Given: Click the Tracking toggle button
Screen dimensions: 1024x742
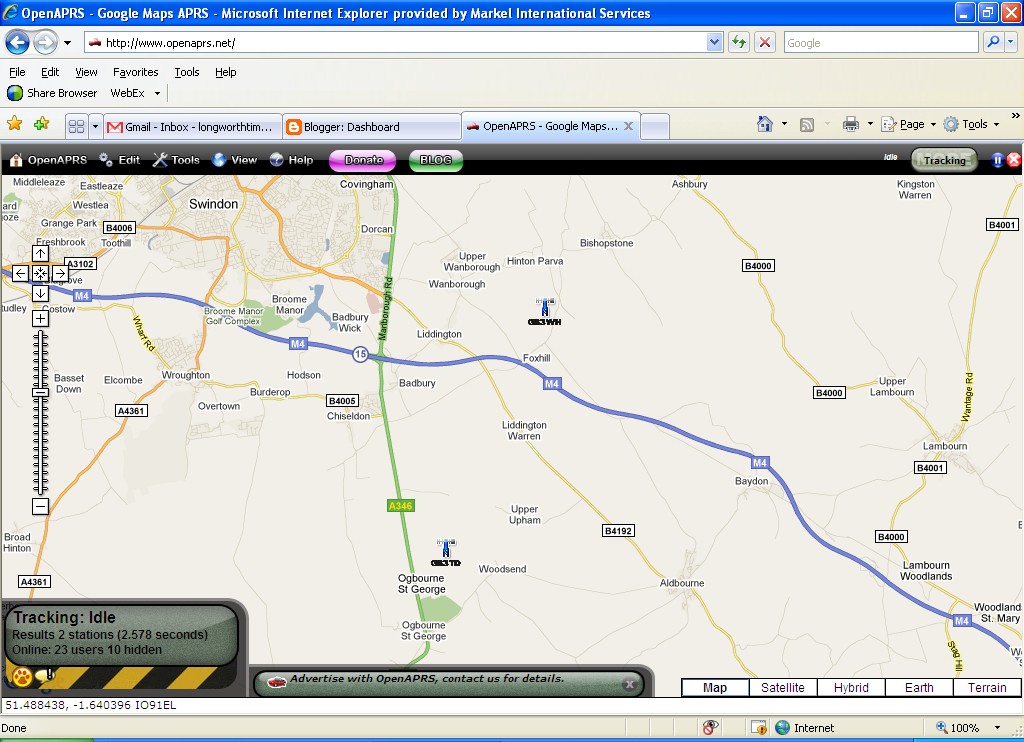Looking at the screenshot, I should [x=944, y=159].
